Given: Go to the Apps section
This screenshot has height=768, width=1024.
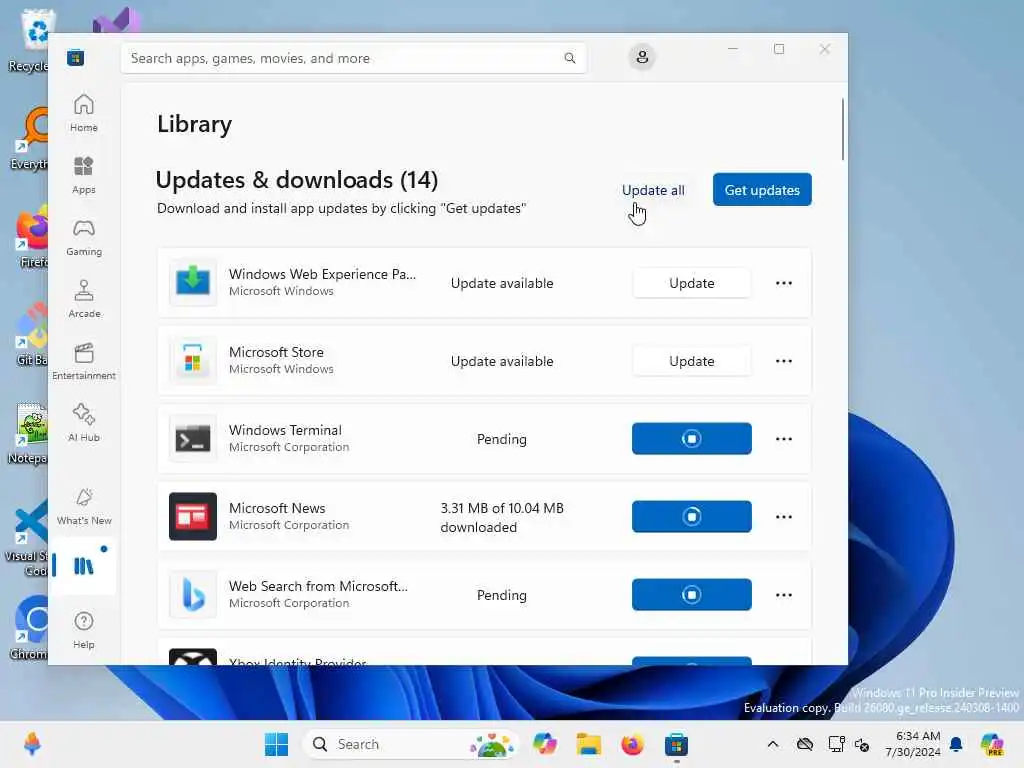Looking at the screenshot, I should tap(84, 175).
